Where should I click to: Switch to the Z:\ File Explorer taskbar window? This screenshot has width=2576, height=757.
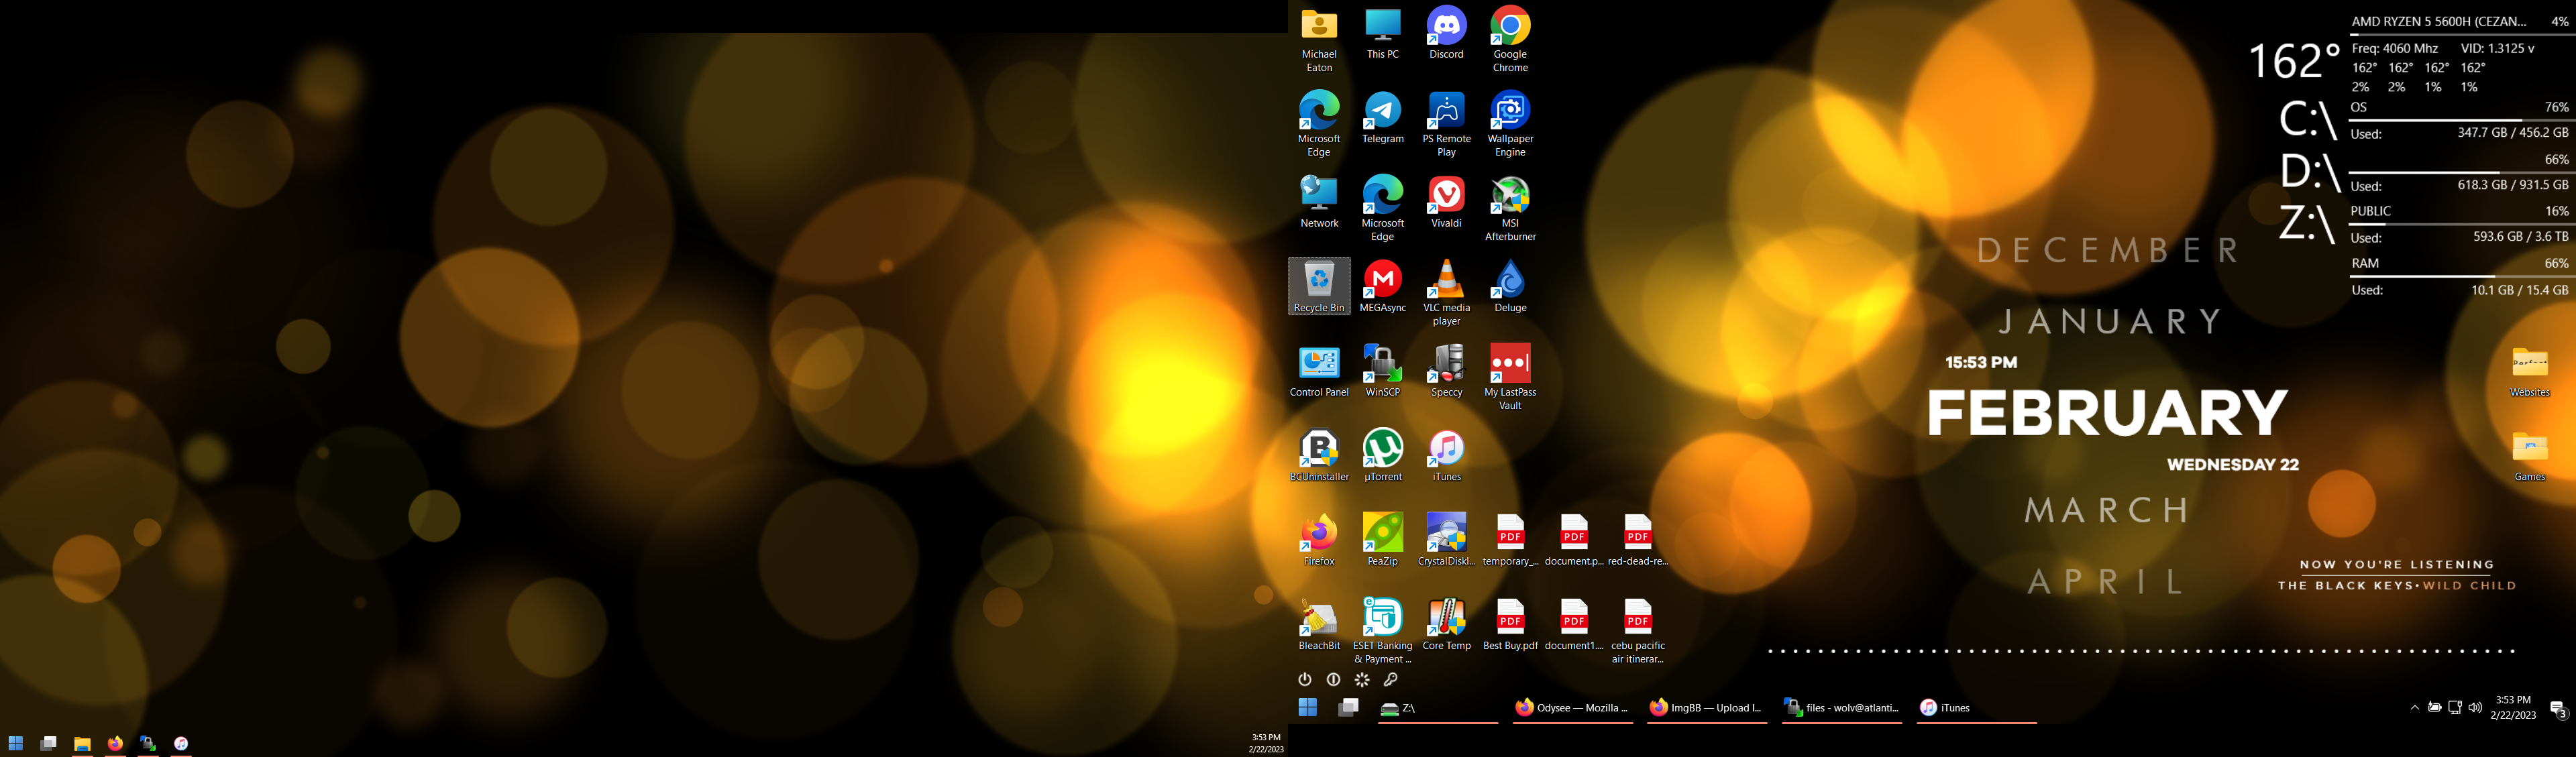tap(1438, 708)
